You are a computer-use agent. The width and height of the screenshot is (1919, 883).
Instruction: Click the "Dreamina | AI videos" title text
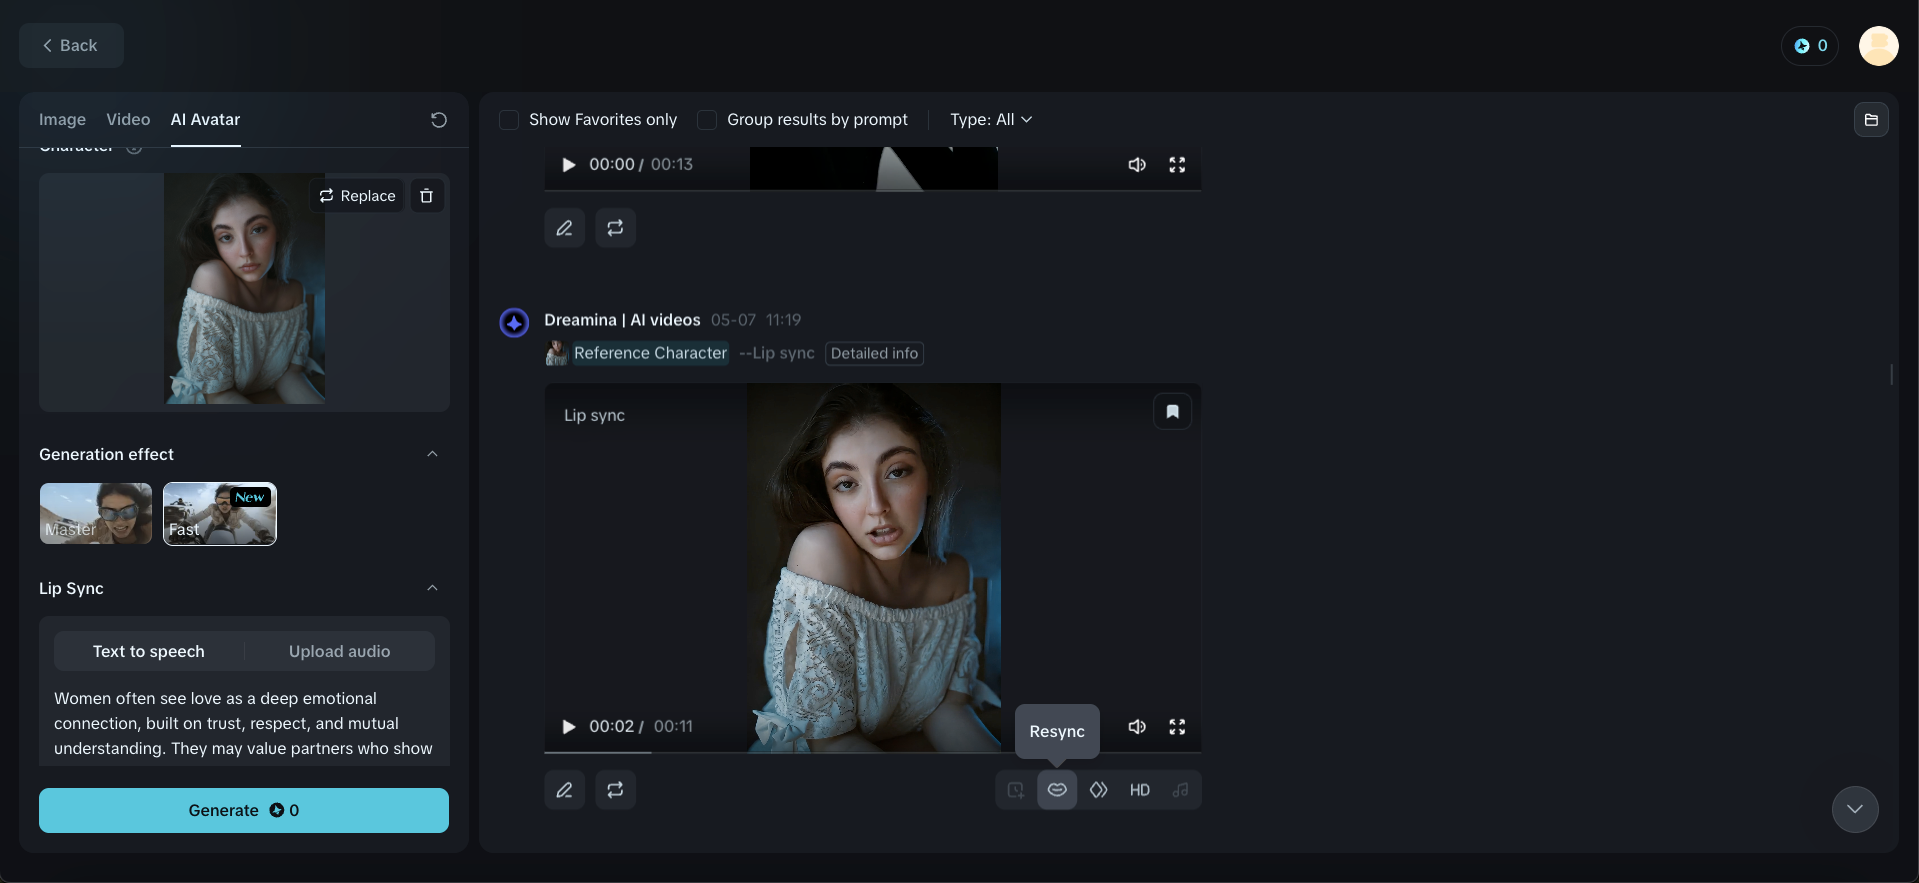tap(622, 320)
